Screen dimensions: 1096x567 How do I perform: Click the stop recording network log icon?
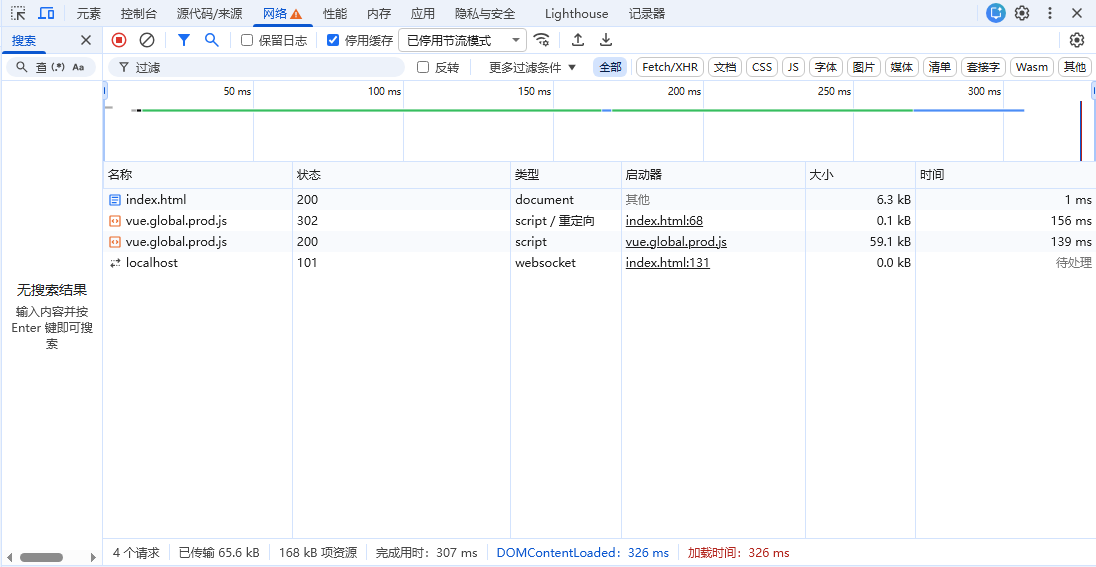tap(119, 40)
